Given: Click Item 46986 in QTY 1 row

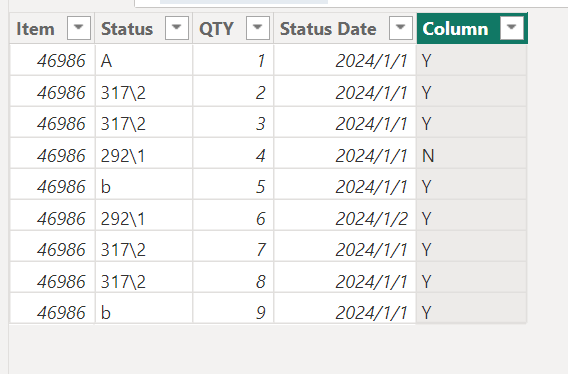Looking at the screenshot, I should point(53,60).
